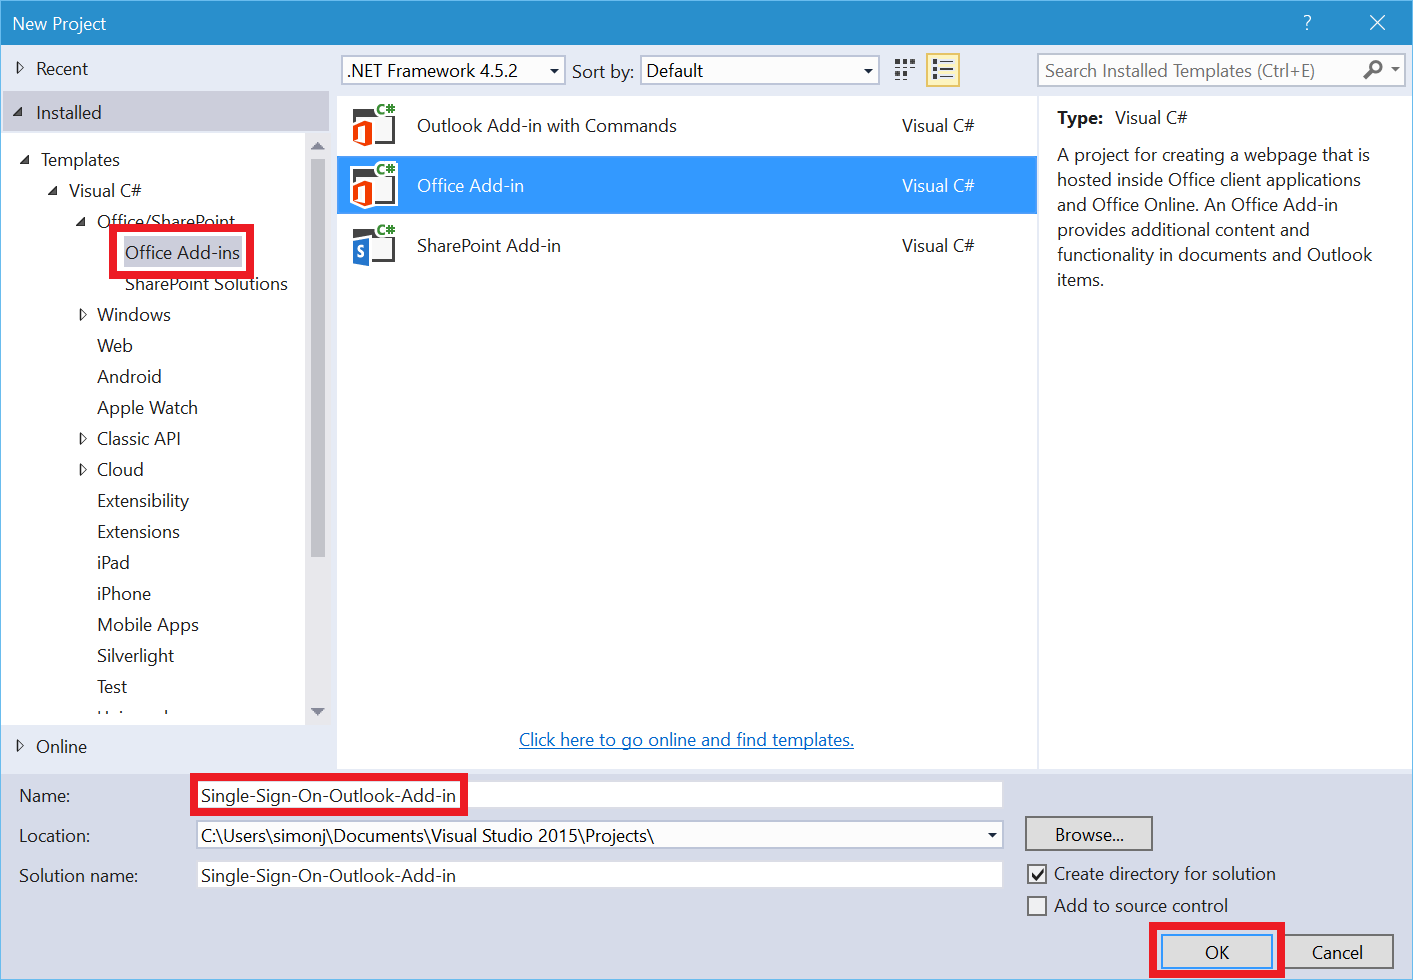Choose Outlook Add-in with Commands template
1413x980 pixels.
687,126
